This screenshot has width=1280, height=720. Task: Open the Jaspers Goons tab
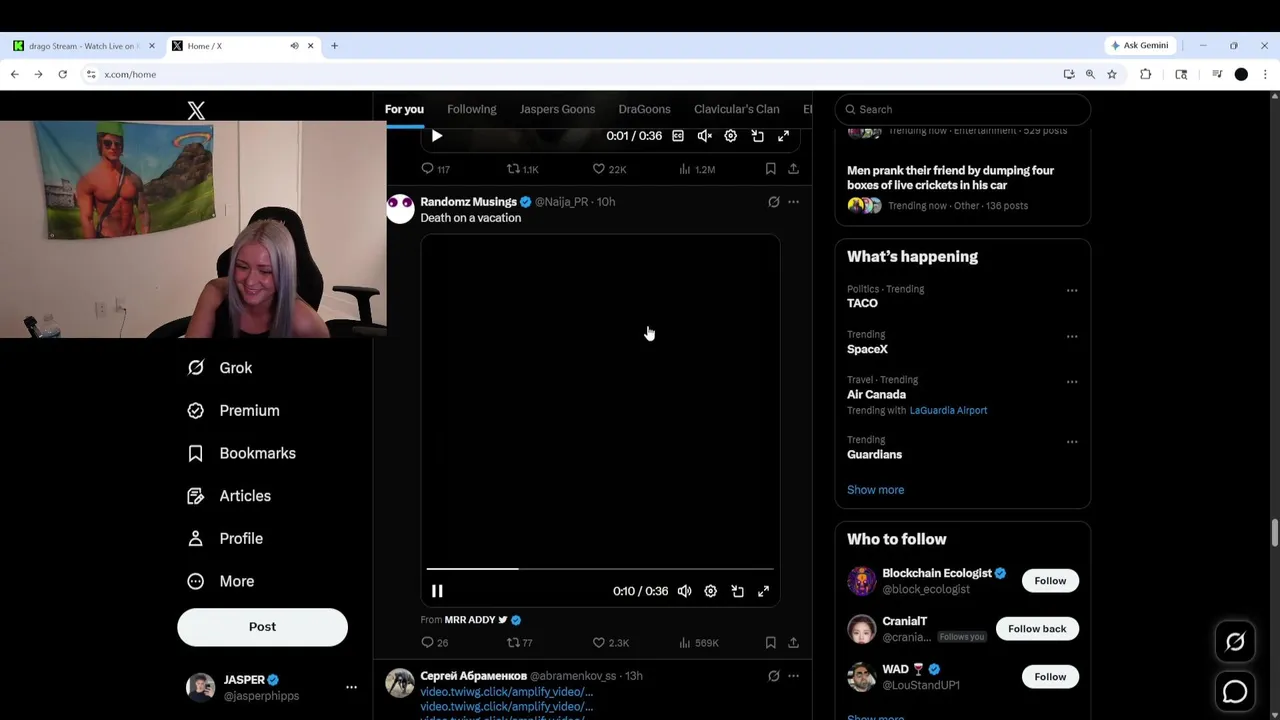click(557, 109)
